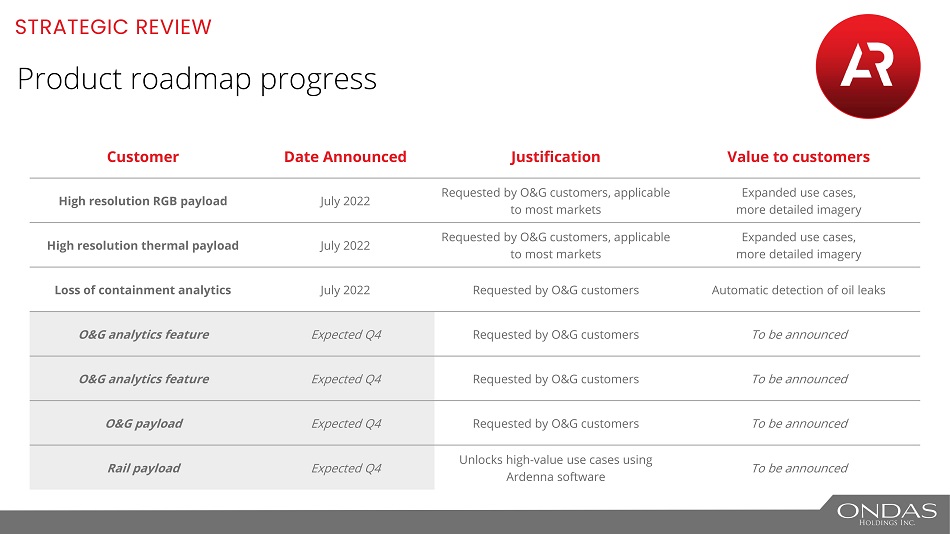Select the High resolution RGB payload cell
Image resolution: width=950 pixels, height=534 pixels.
coord(143,201)
